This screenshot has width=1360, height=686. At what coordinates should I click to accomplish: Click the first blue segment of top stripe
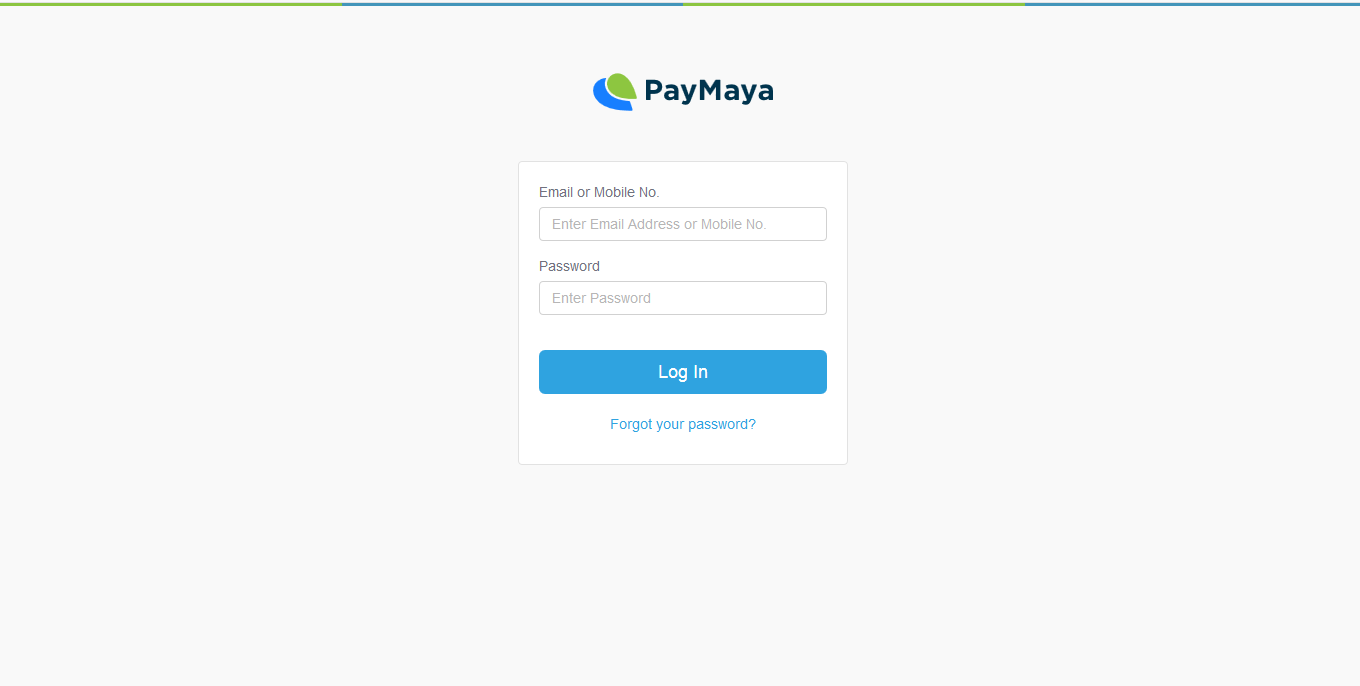pyautogui.click(x=512, y=3)
